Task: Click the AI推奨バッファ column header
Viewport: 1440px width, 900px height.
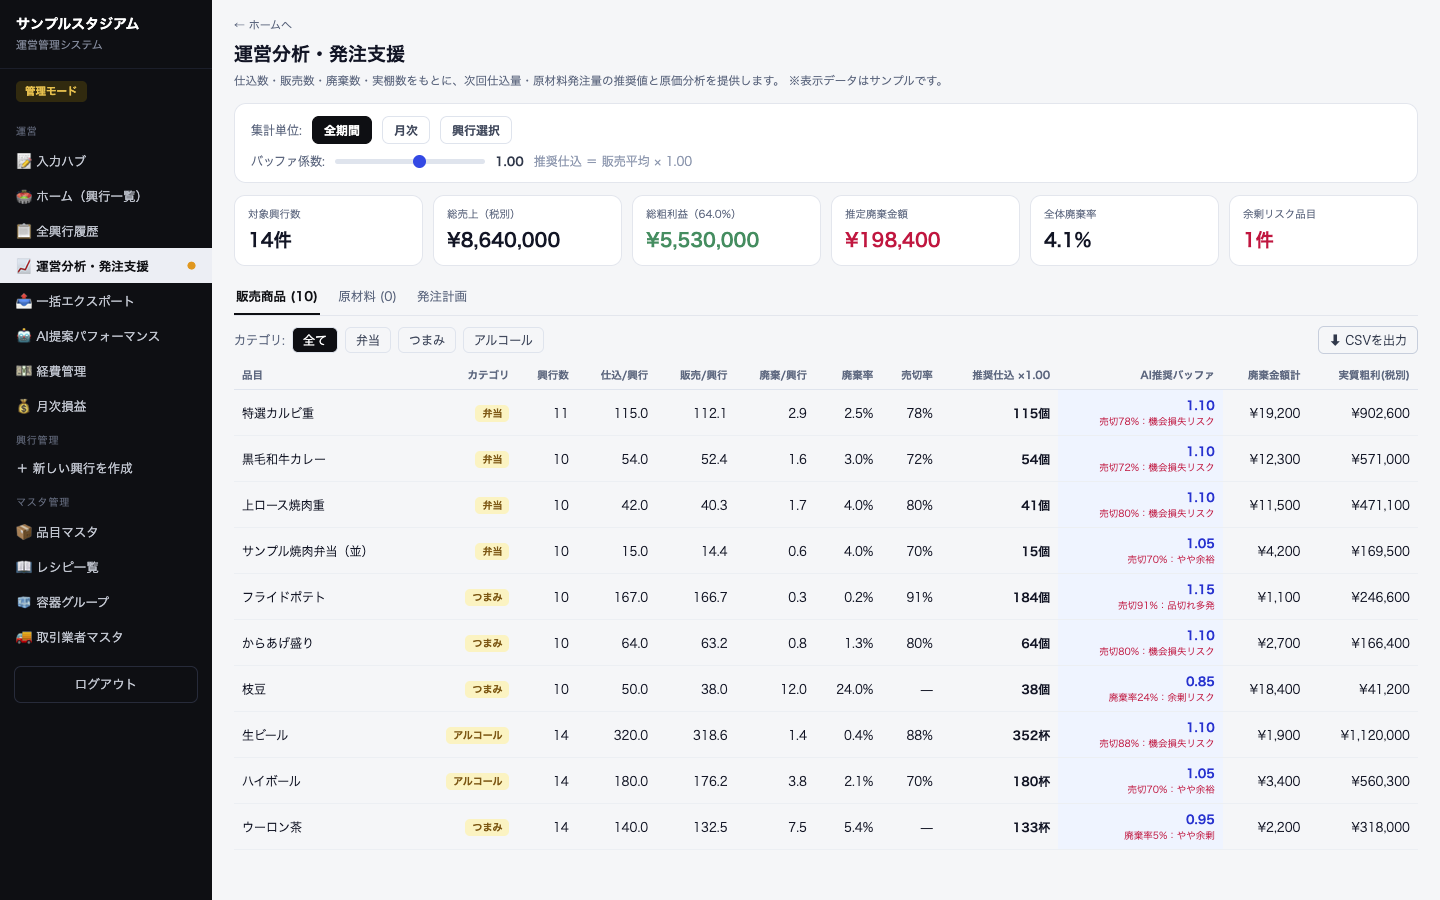Action: tap(1177, 375)
